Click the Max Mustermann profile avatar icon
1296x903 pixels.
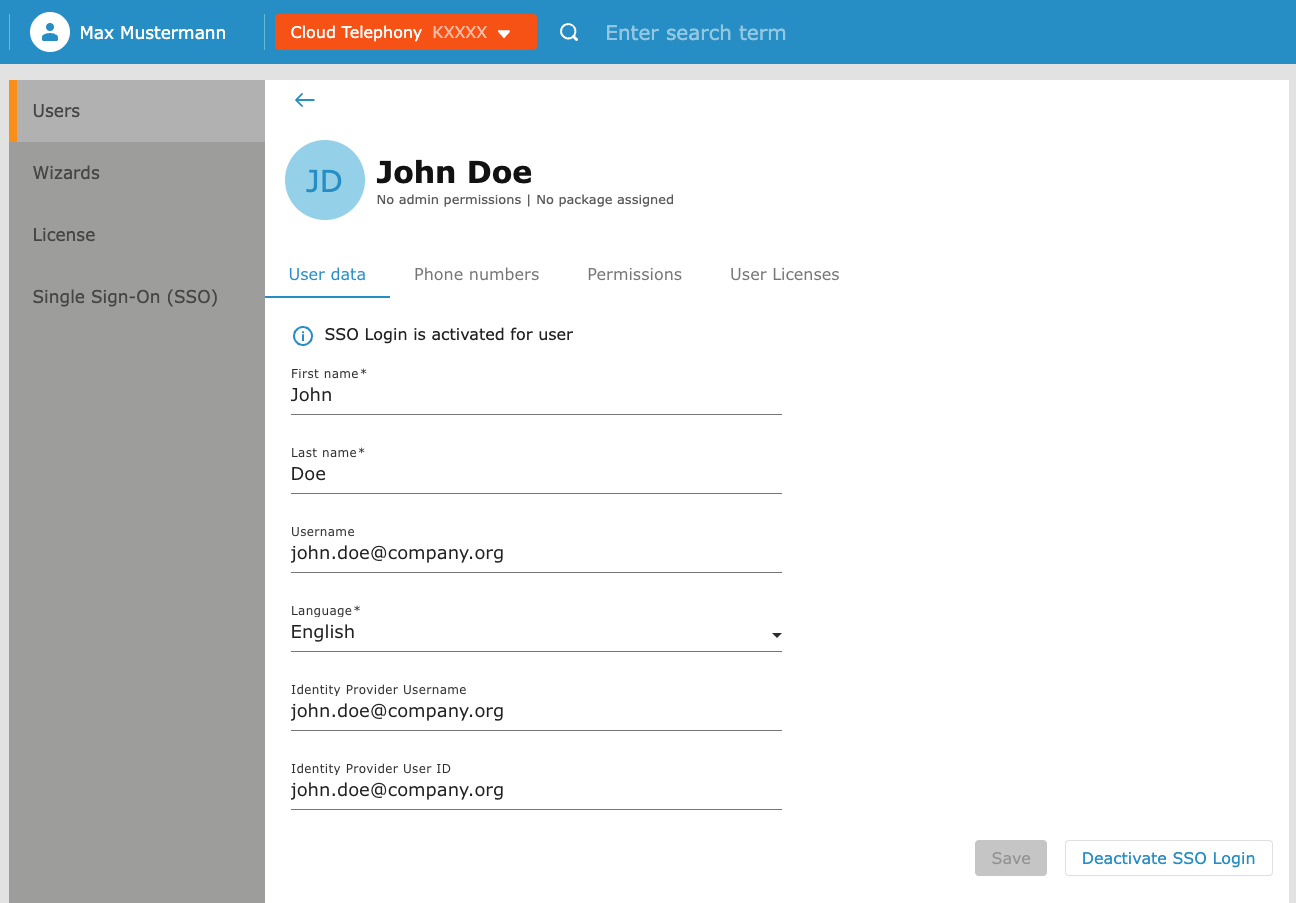[x=50, y=32]
